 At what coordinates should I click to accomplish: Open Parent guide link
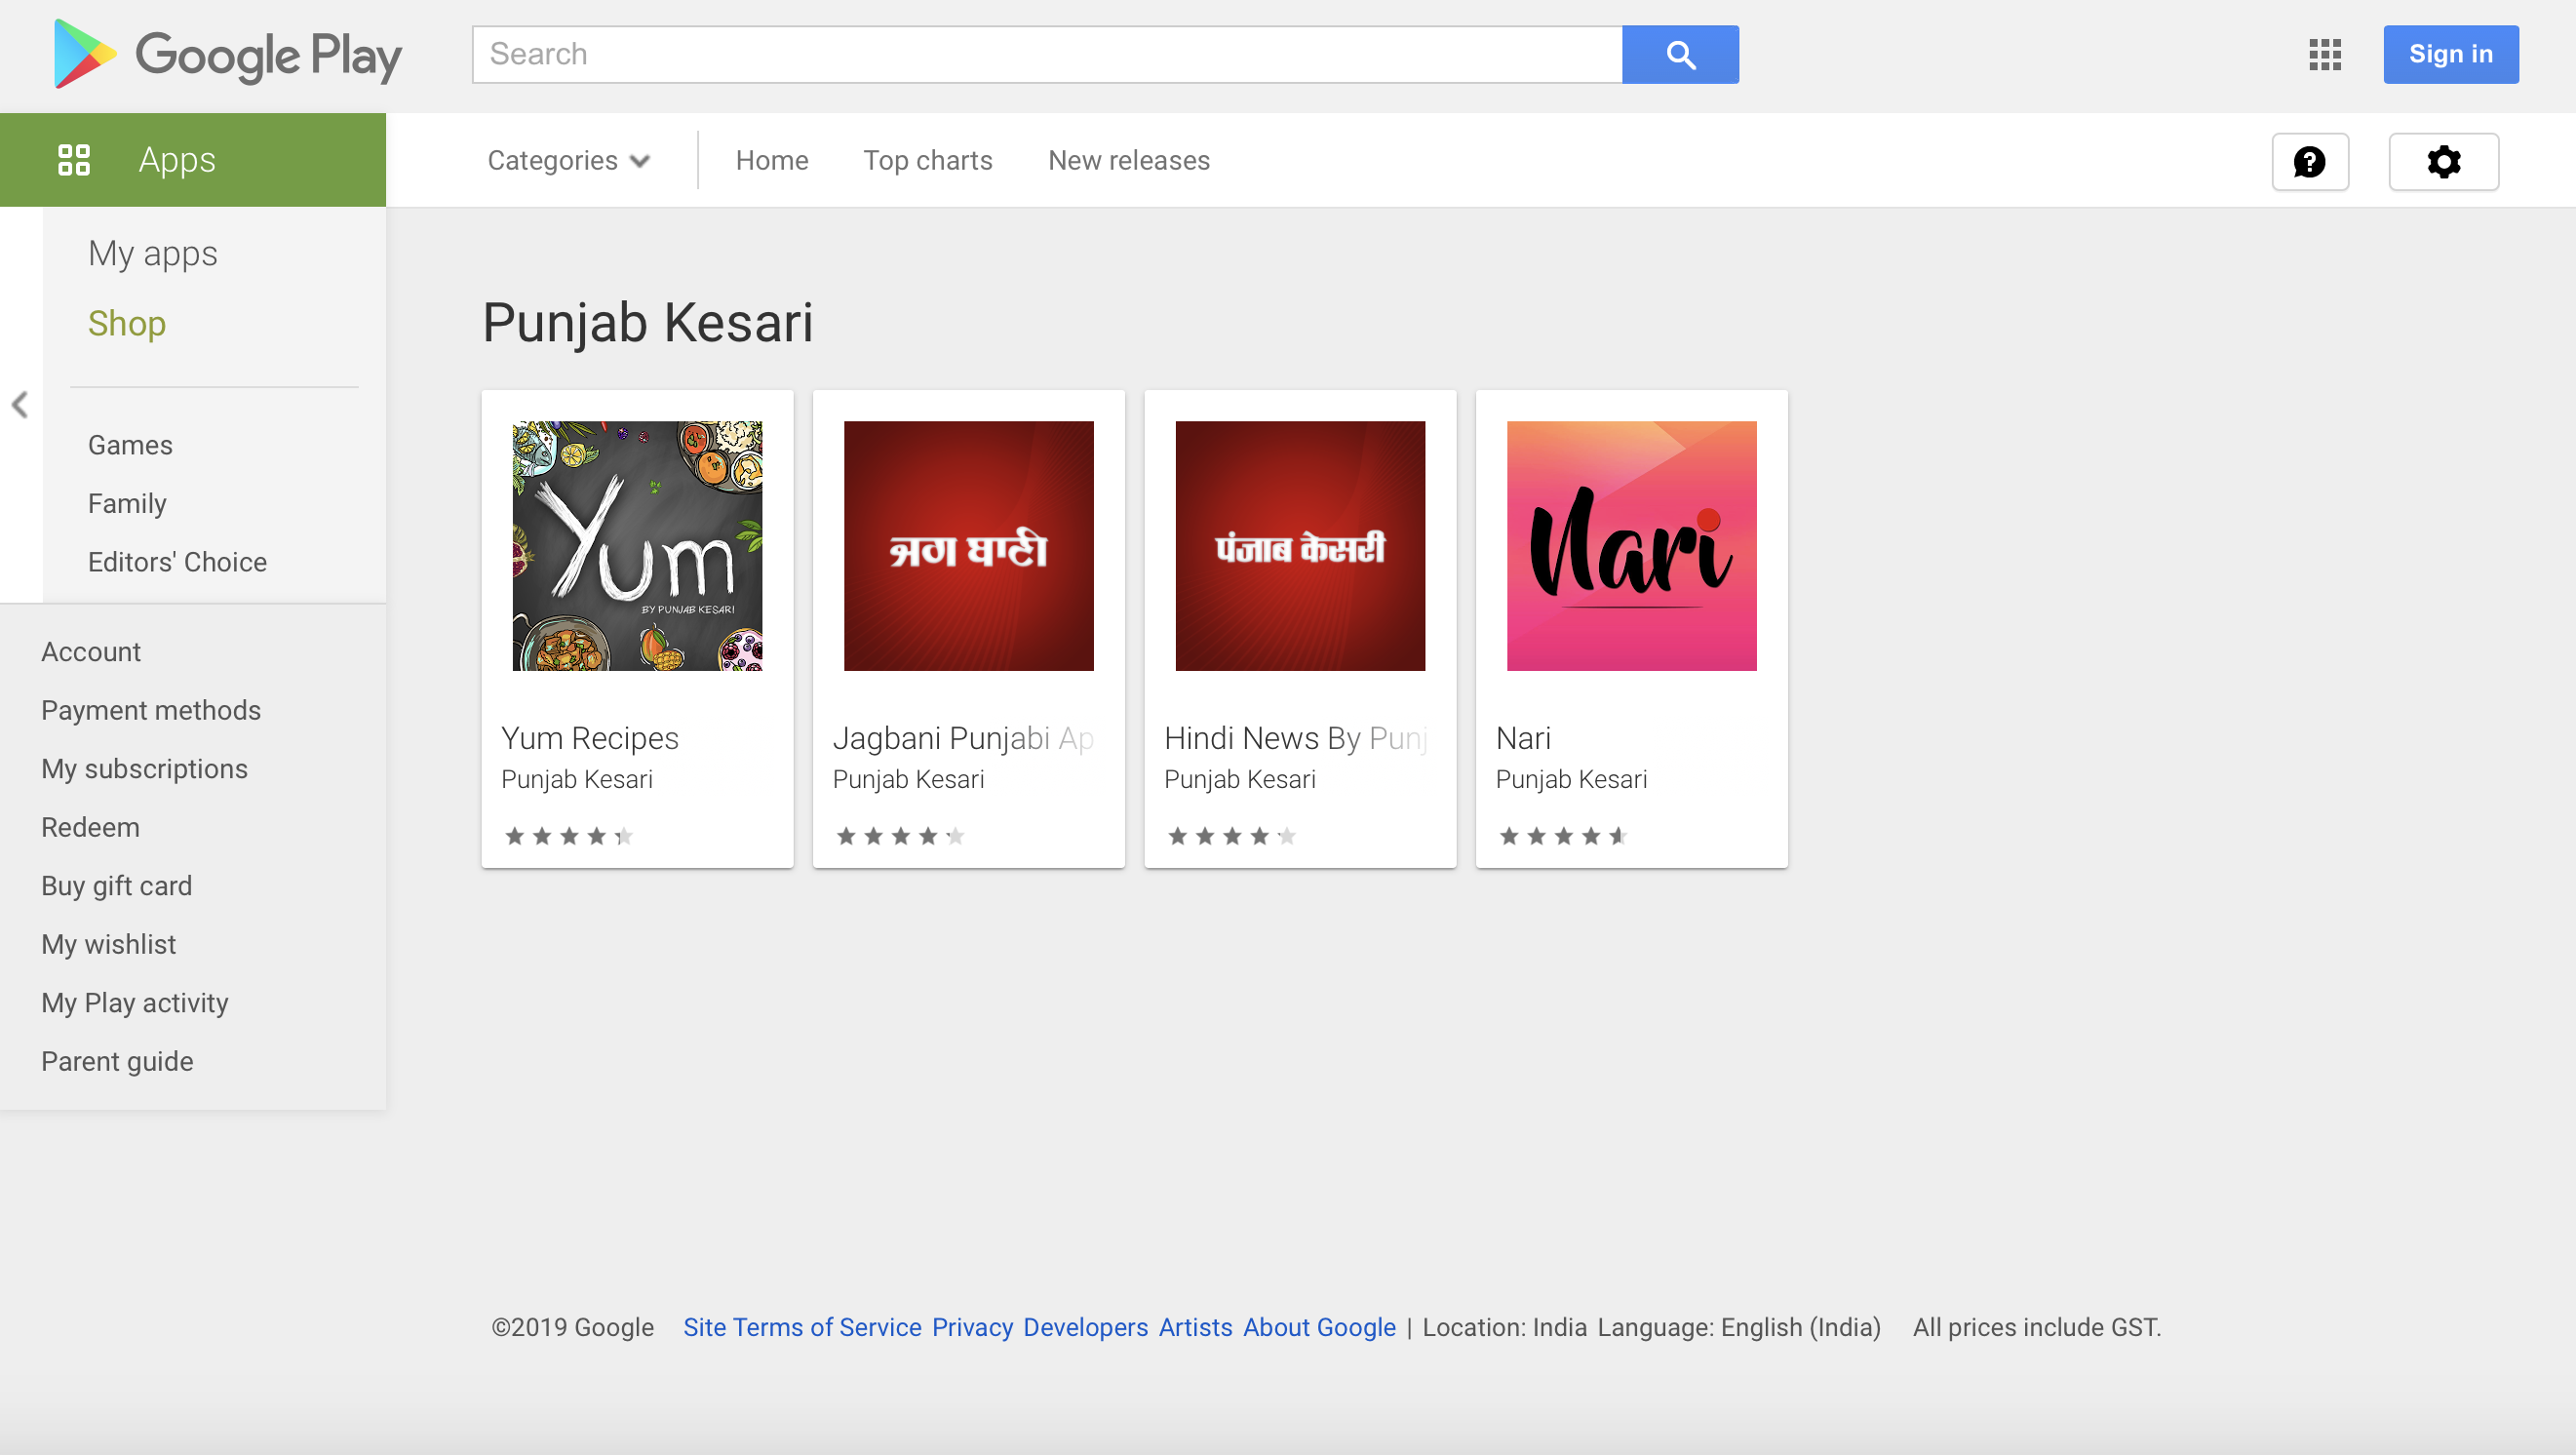(117, 1061)
